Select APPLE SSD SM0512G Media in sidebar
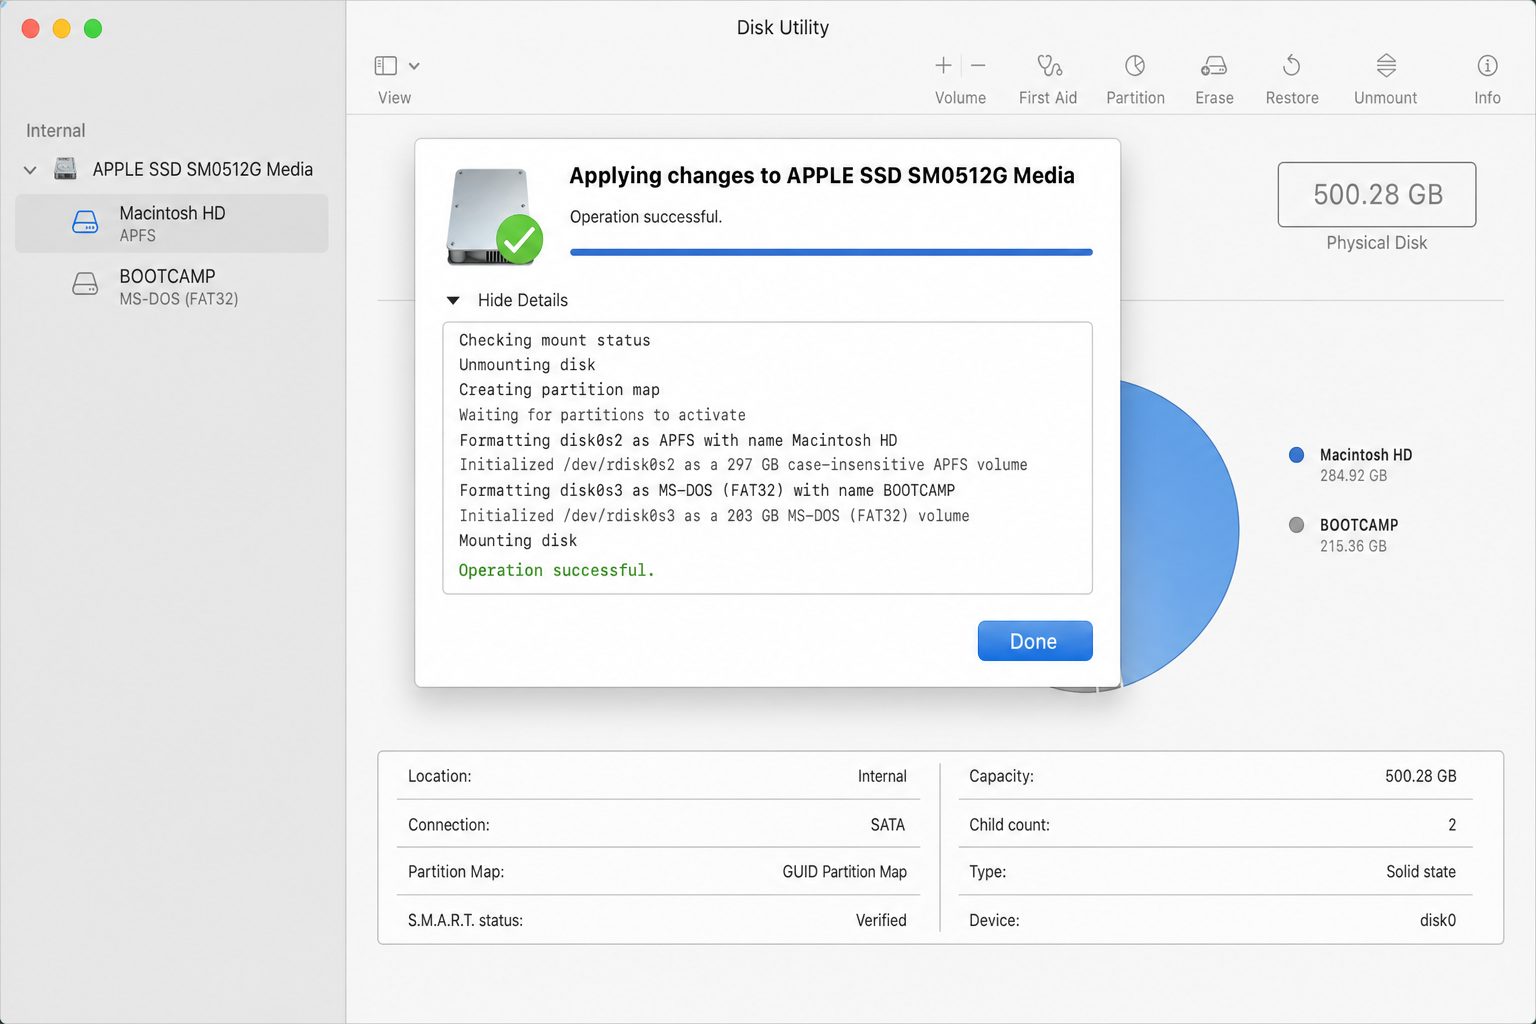This screenshot has height=1024, width=1536. click(202, 169)
